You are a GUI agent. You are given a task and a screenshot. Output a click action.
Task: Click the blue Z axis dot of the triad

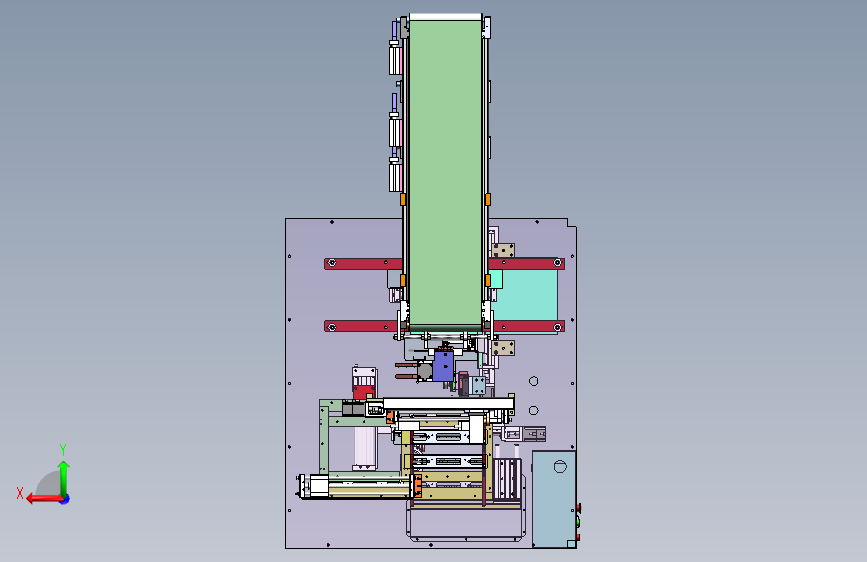[65, 499]
